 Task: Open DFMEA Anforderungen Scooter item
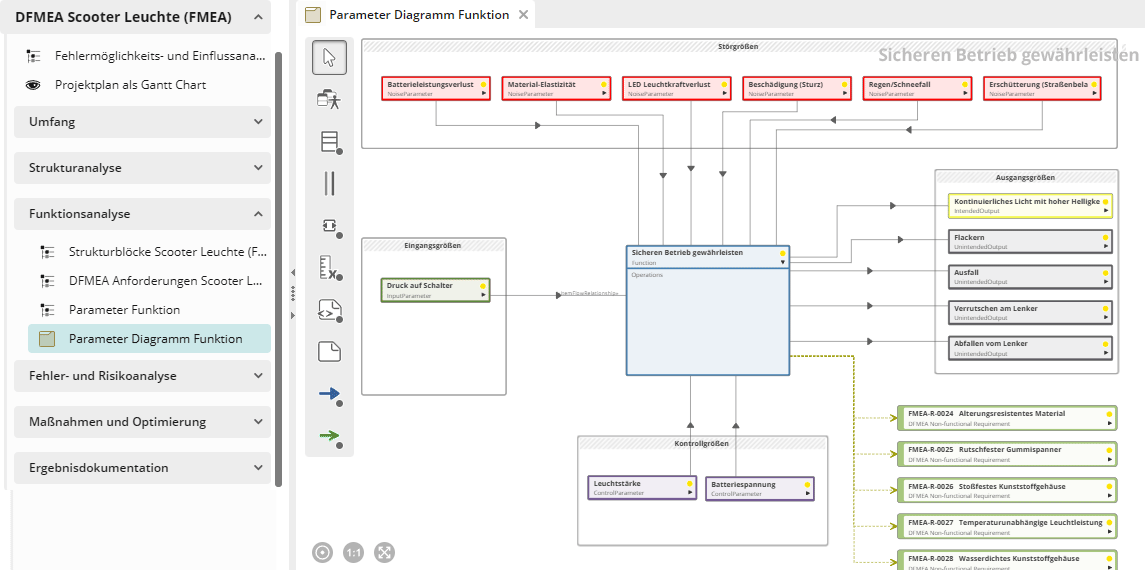pyautogui.click(x=165, y=281)
